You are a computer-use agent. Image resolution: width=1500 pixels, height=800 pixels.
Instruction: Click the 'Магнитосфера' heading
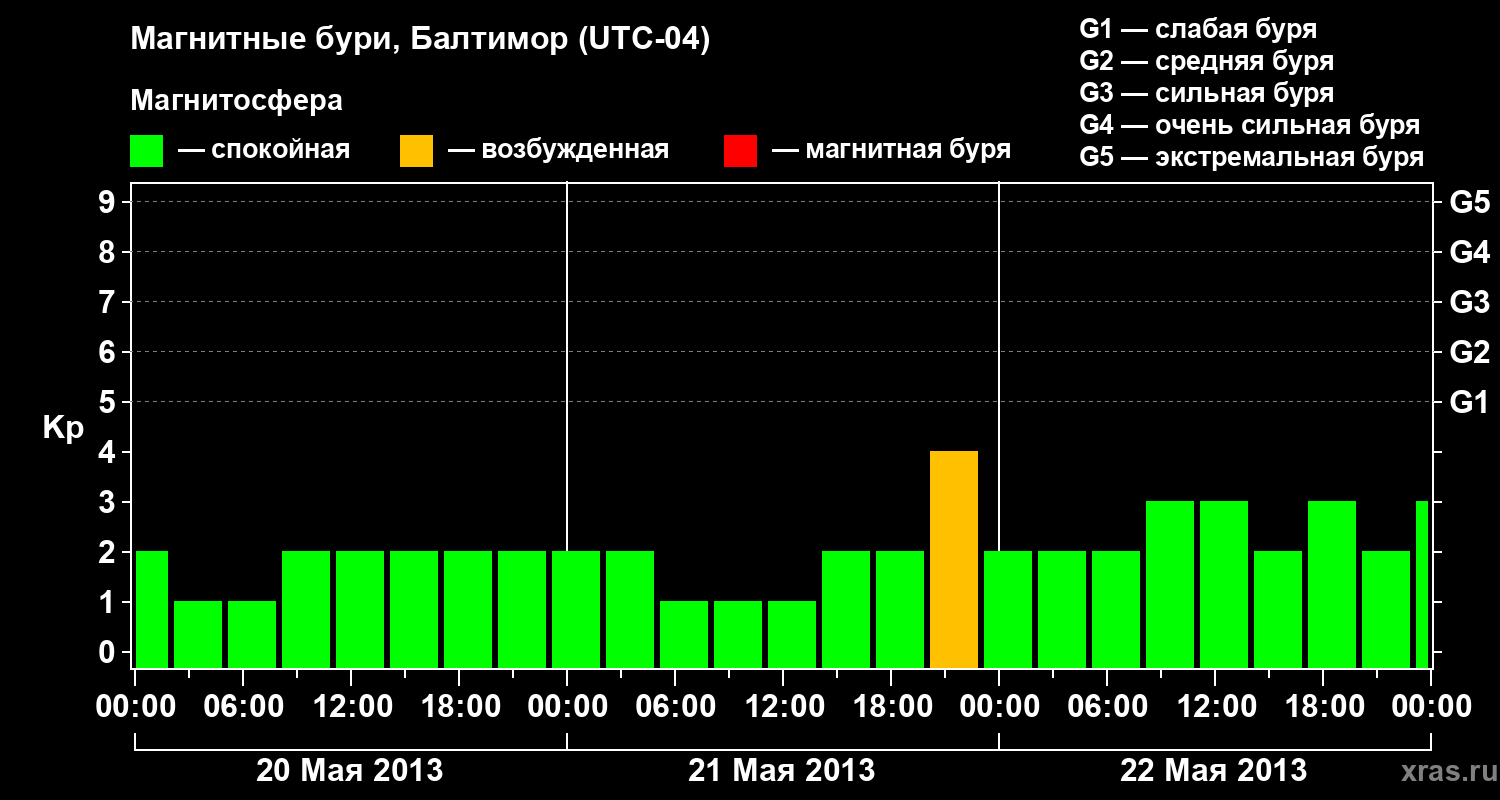click(x=237, y=101)
